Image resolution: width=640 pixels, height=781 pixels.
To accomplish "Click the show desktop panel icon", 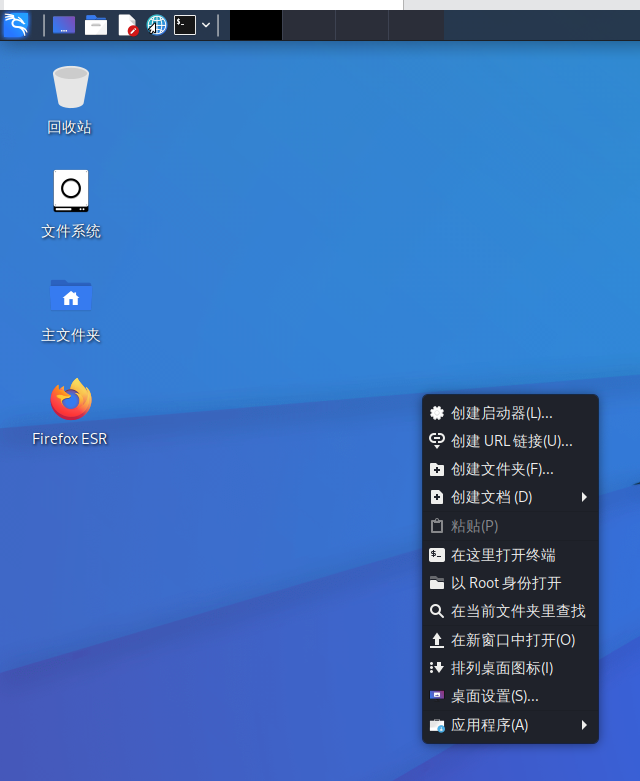I will [x=64, y=24].
